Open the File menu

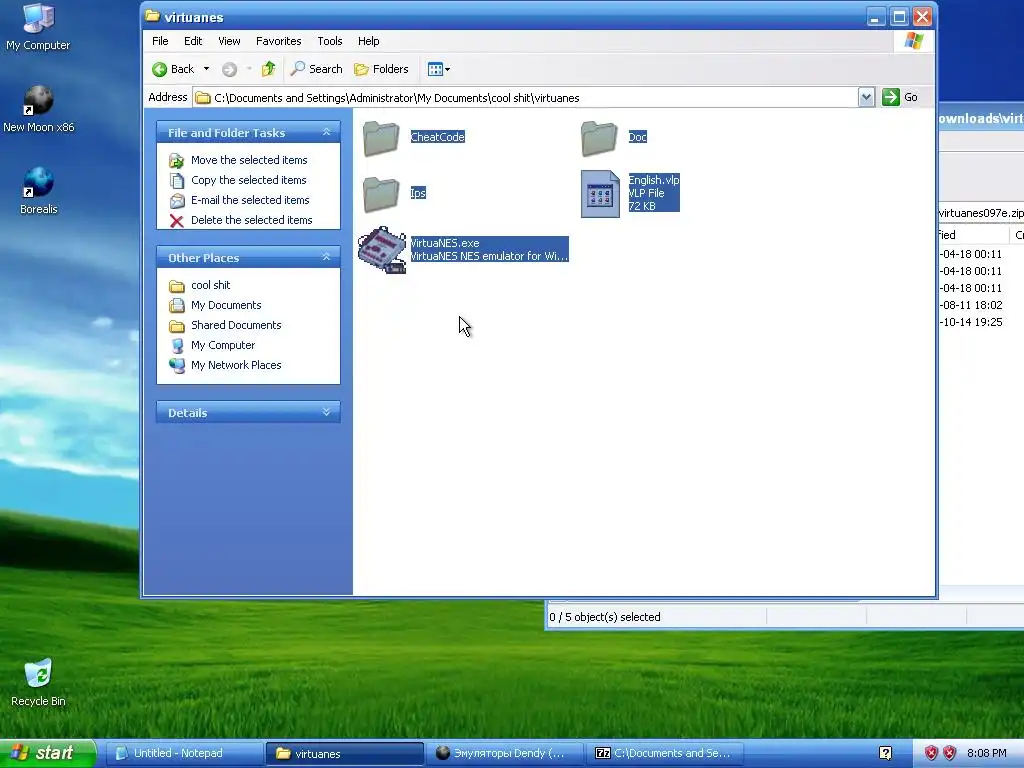click(x=160, y=41)
